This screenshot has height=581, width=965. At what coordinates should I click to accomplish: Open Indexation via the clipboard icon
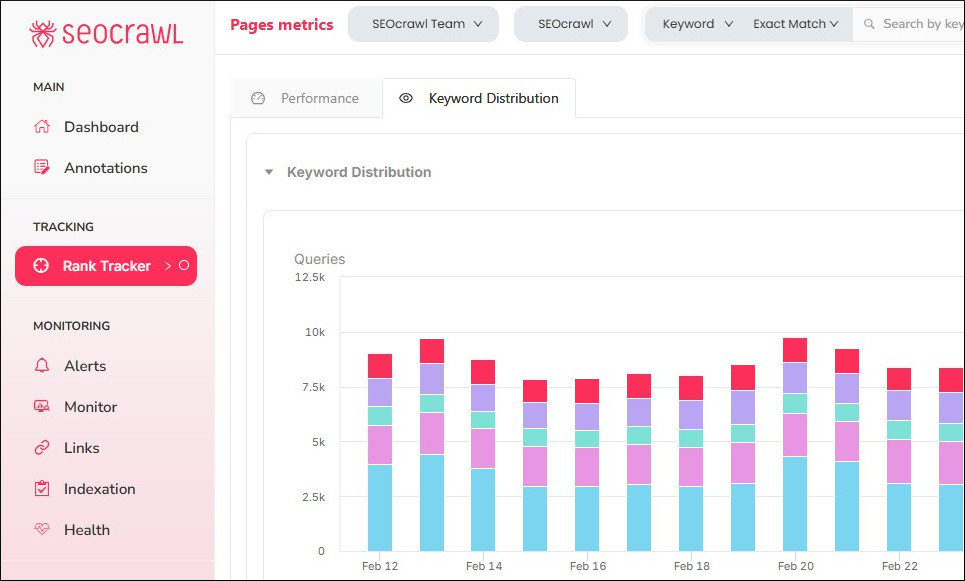[x=41, y=489]
